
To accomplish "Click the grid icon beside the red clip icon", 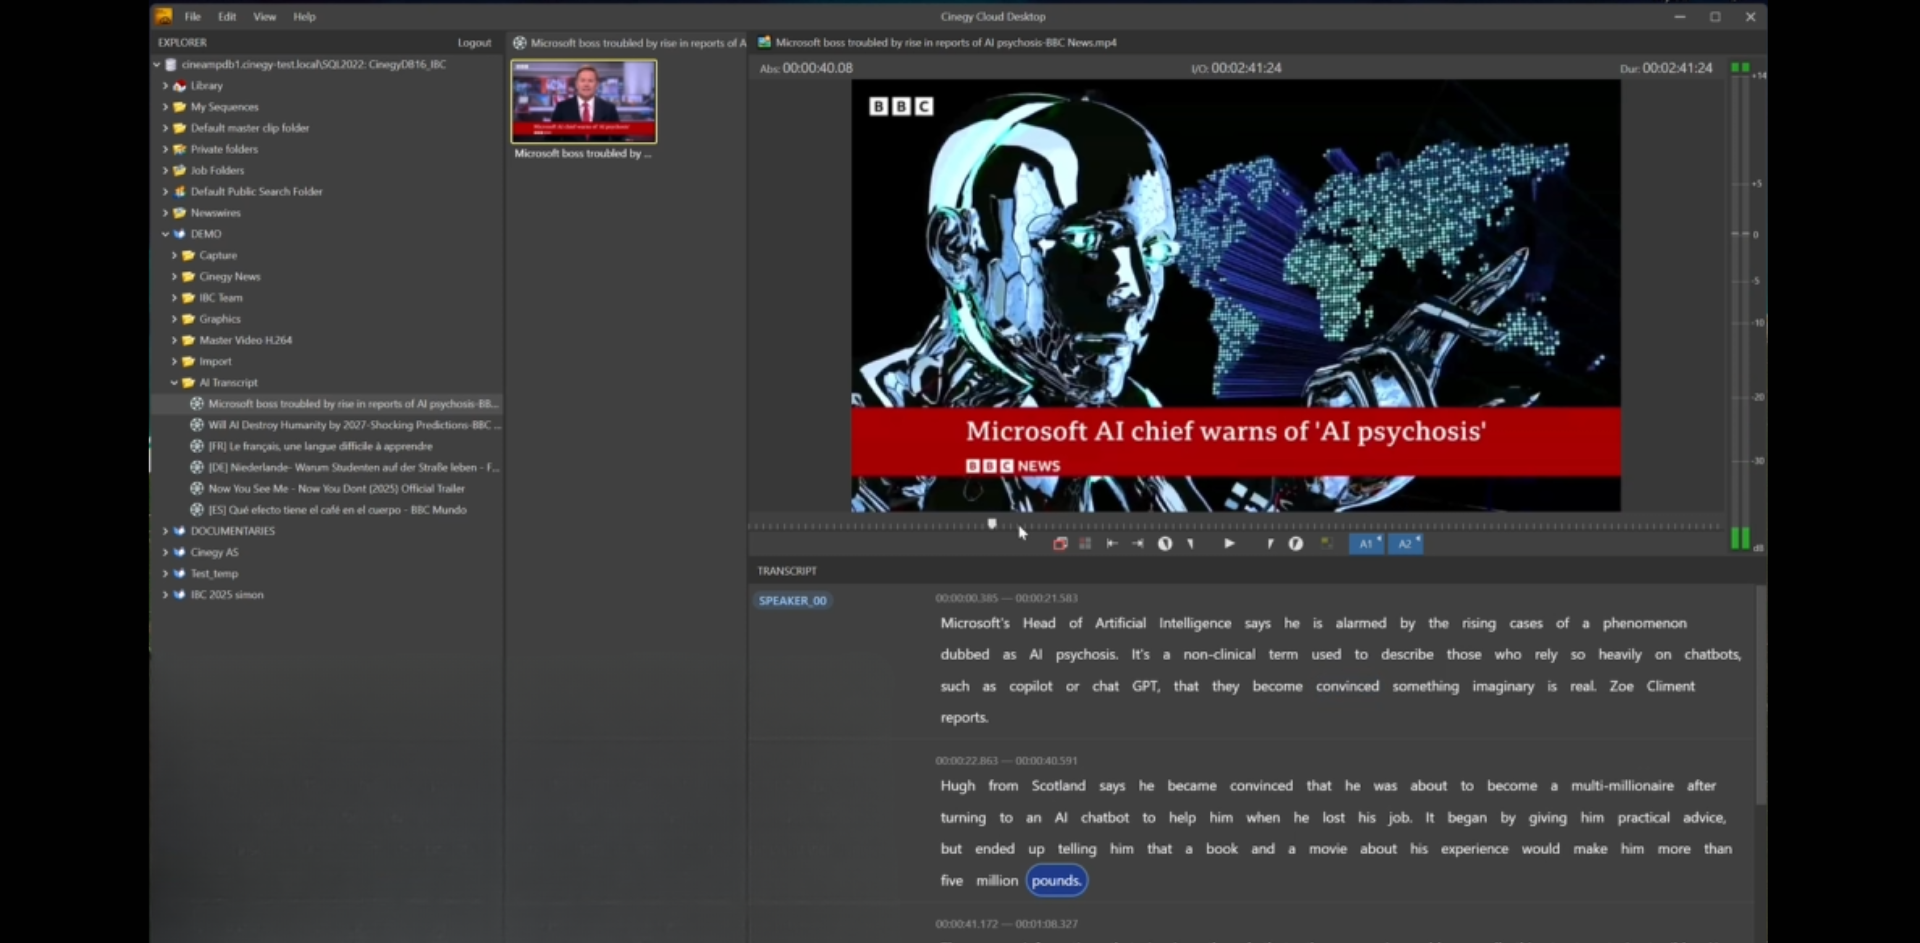I will (x=1085, y=544).
